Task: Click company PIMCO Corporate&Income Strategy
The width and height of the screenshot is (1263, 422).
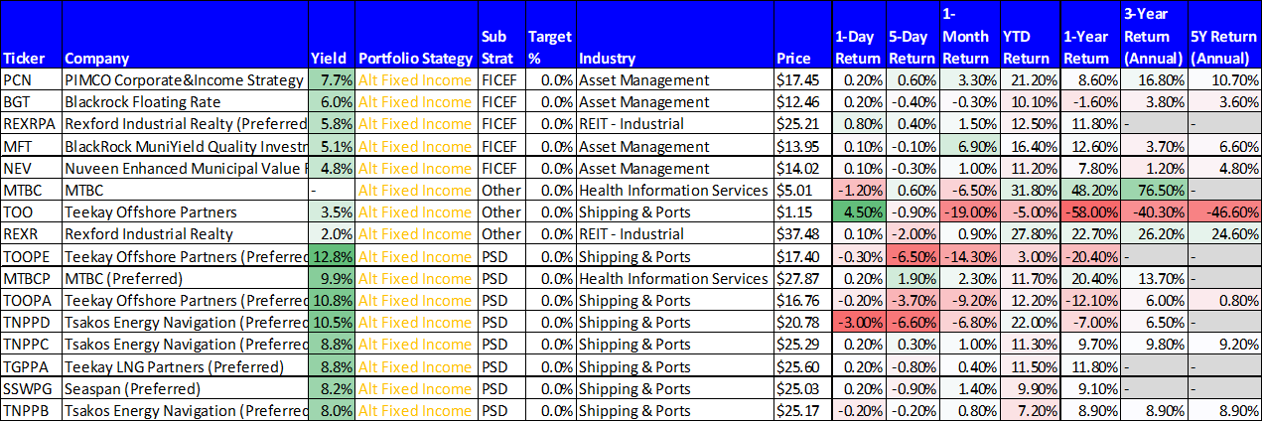Action: [184, 80]
